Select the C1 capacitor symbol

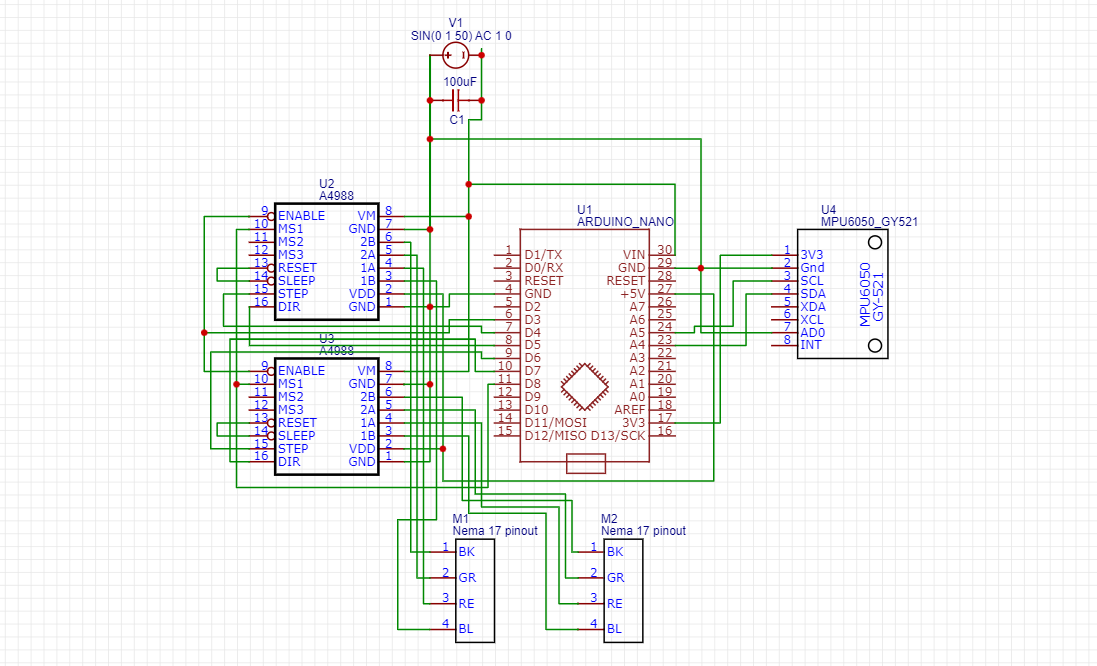456,101
